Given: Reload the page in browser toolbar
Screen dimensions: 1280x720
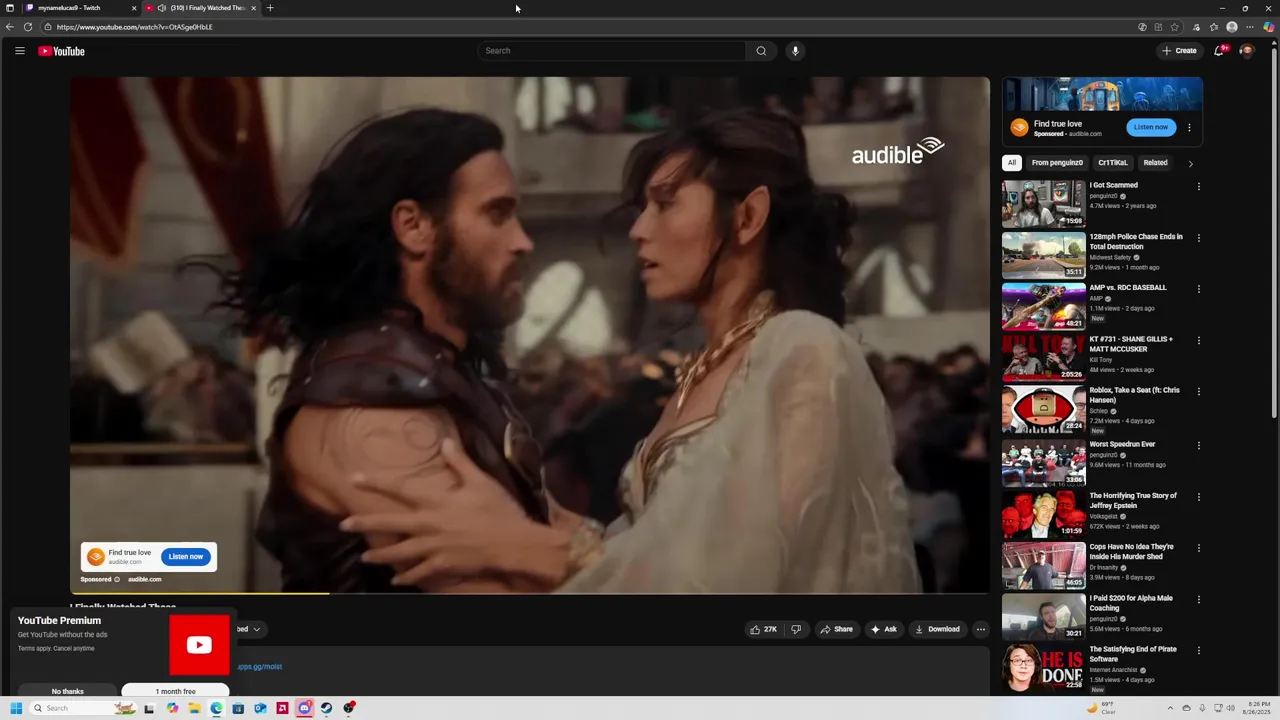Looking at the screenshot, I should coord(27,27).
